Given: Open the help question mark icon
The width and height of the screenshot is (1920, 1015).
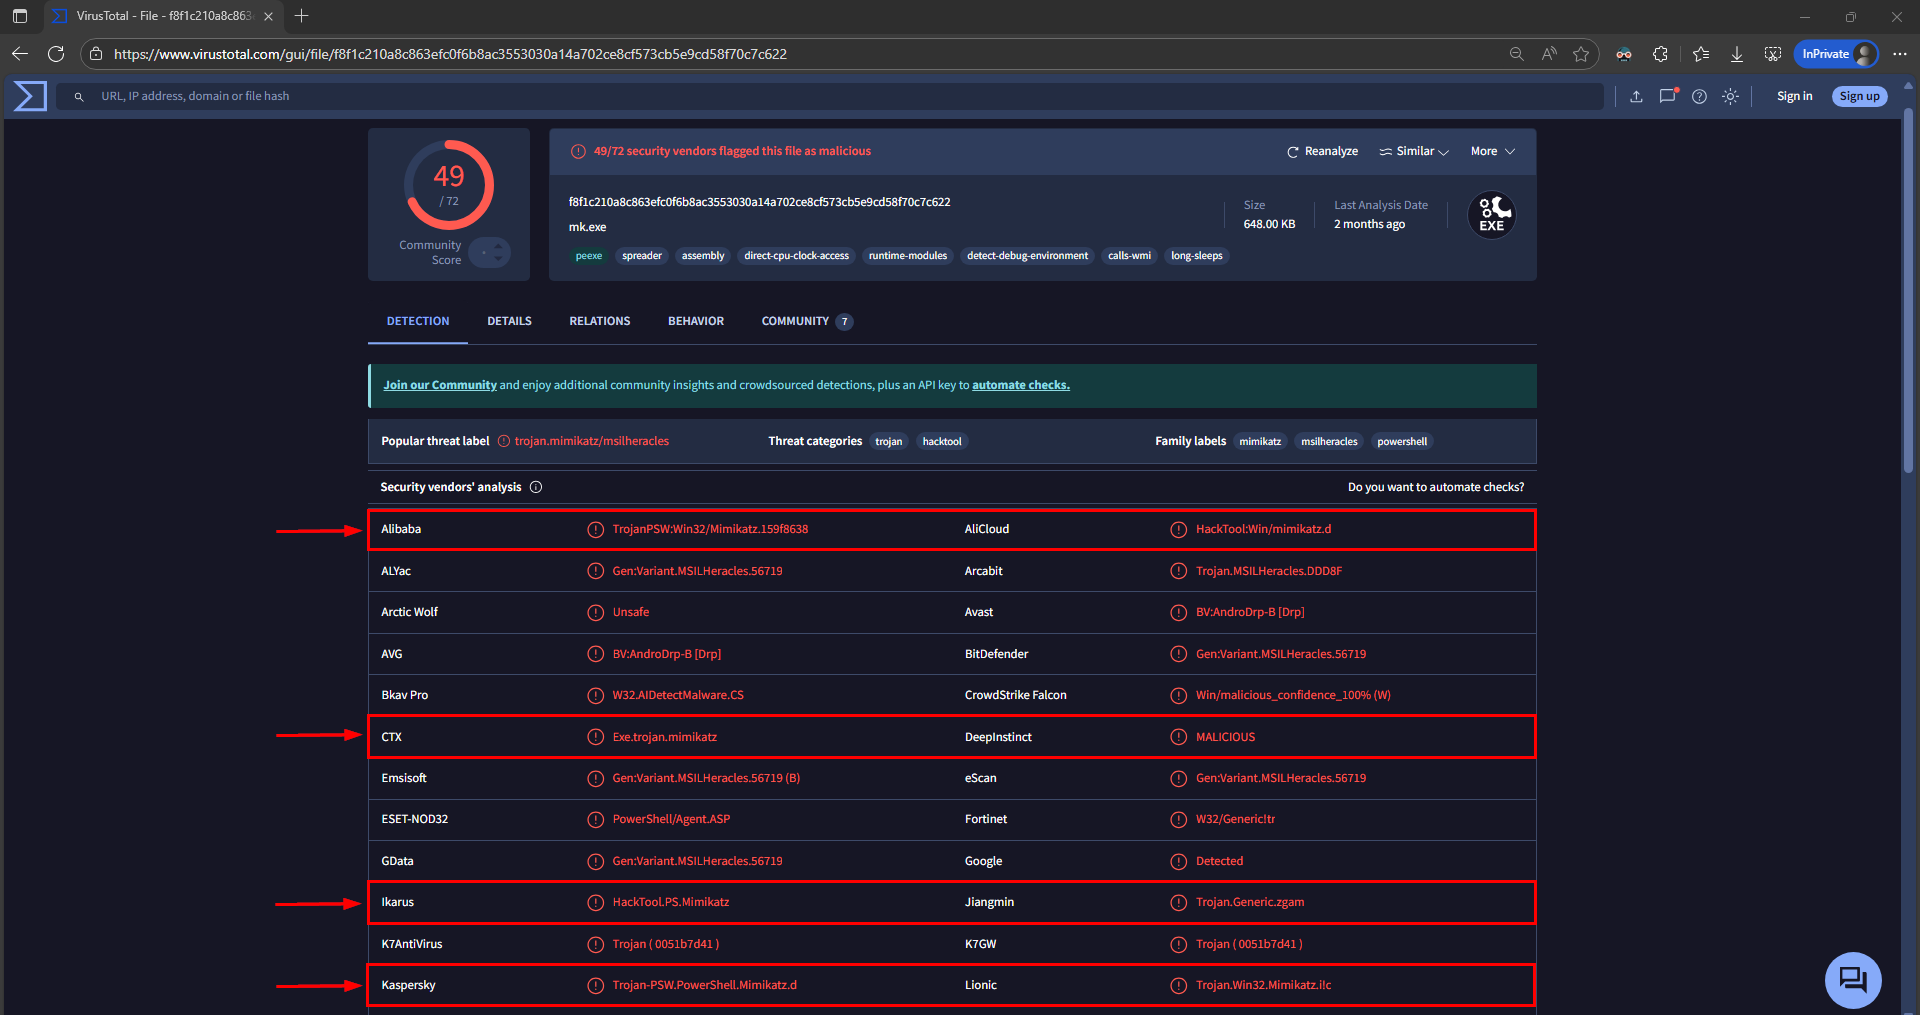Looking at the screenshot, I should coord(1699,96).
